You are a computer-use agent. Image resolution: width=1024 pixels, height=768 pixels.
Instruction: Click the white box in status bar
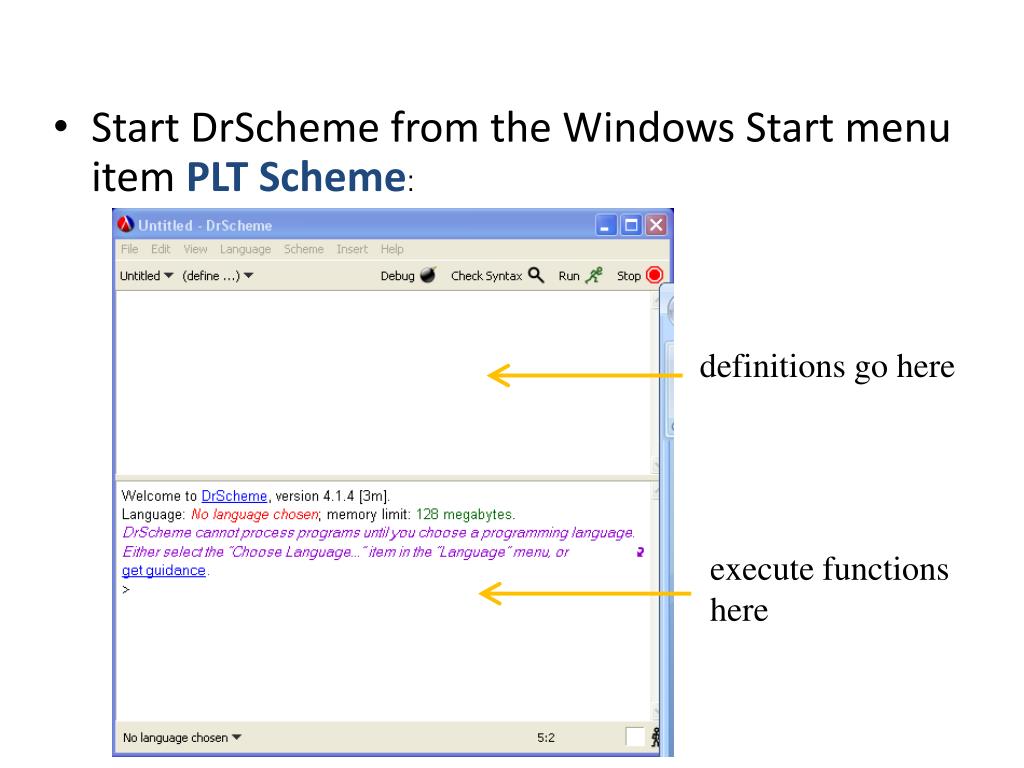click(635, 737)
